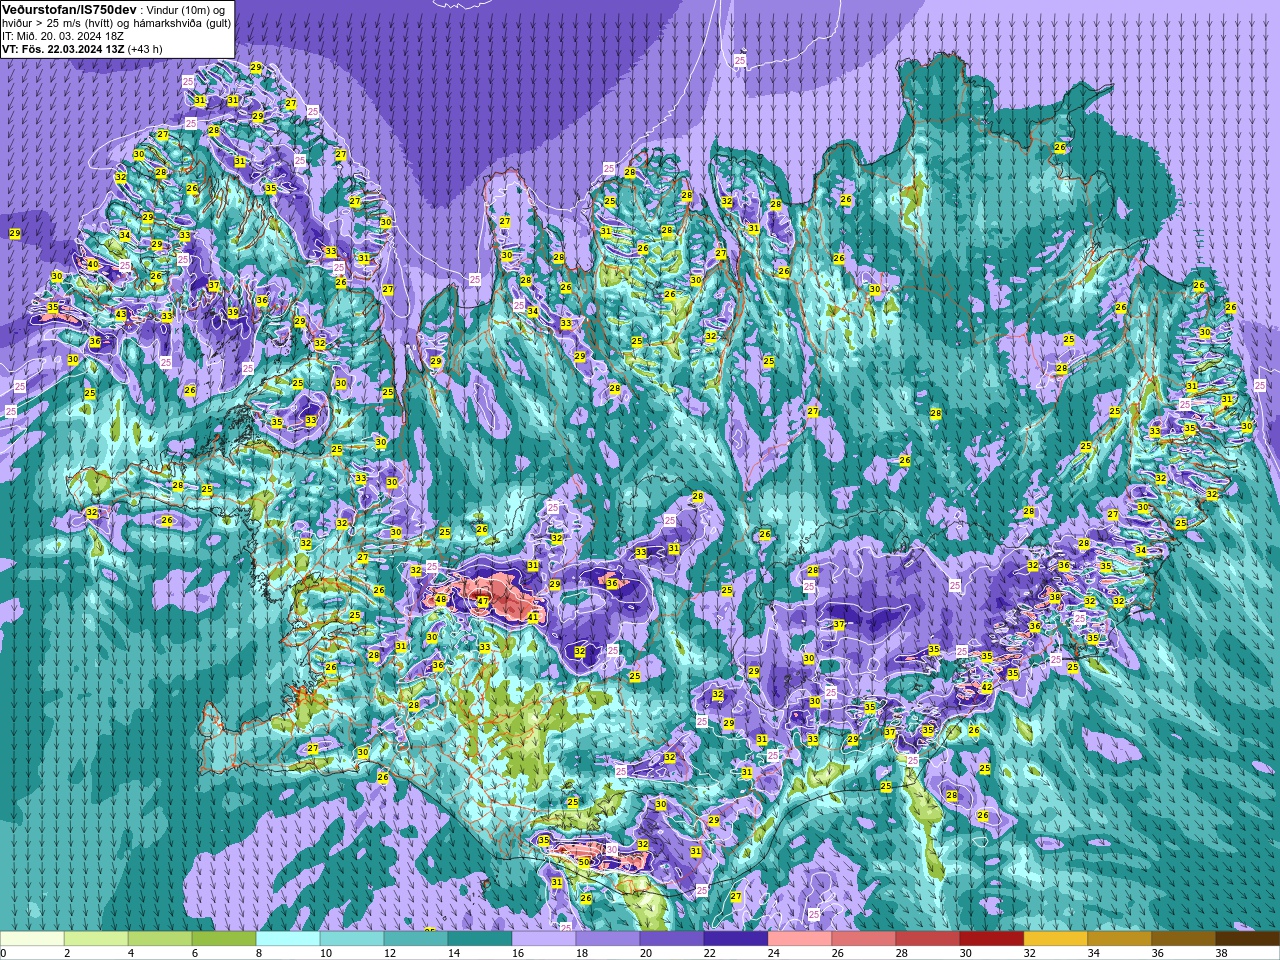
Task: Pick the 28–30 m/s red legend swatch
Action: point(928,939)
